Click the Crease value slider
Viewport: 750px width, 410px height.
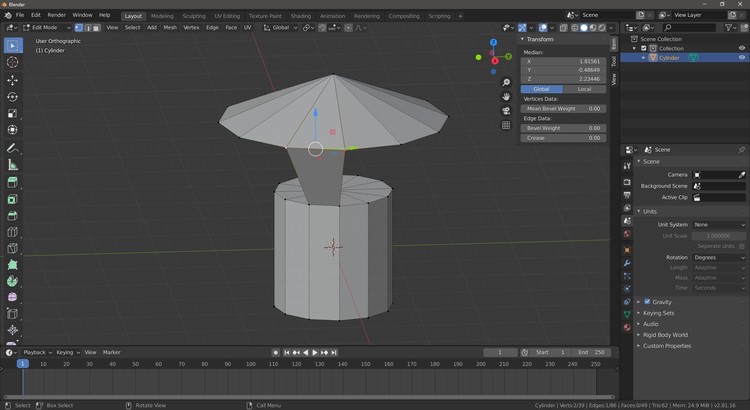click(564, 137)
